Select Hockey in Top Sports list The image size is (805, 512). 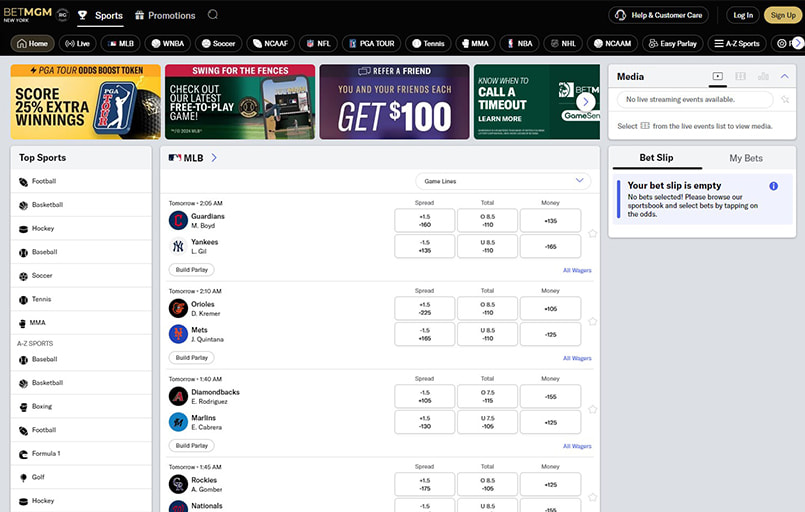pos(81,229)
